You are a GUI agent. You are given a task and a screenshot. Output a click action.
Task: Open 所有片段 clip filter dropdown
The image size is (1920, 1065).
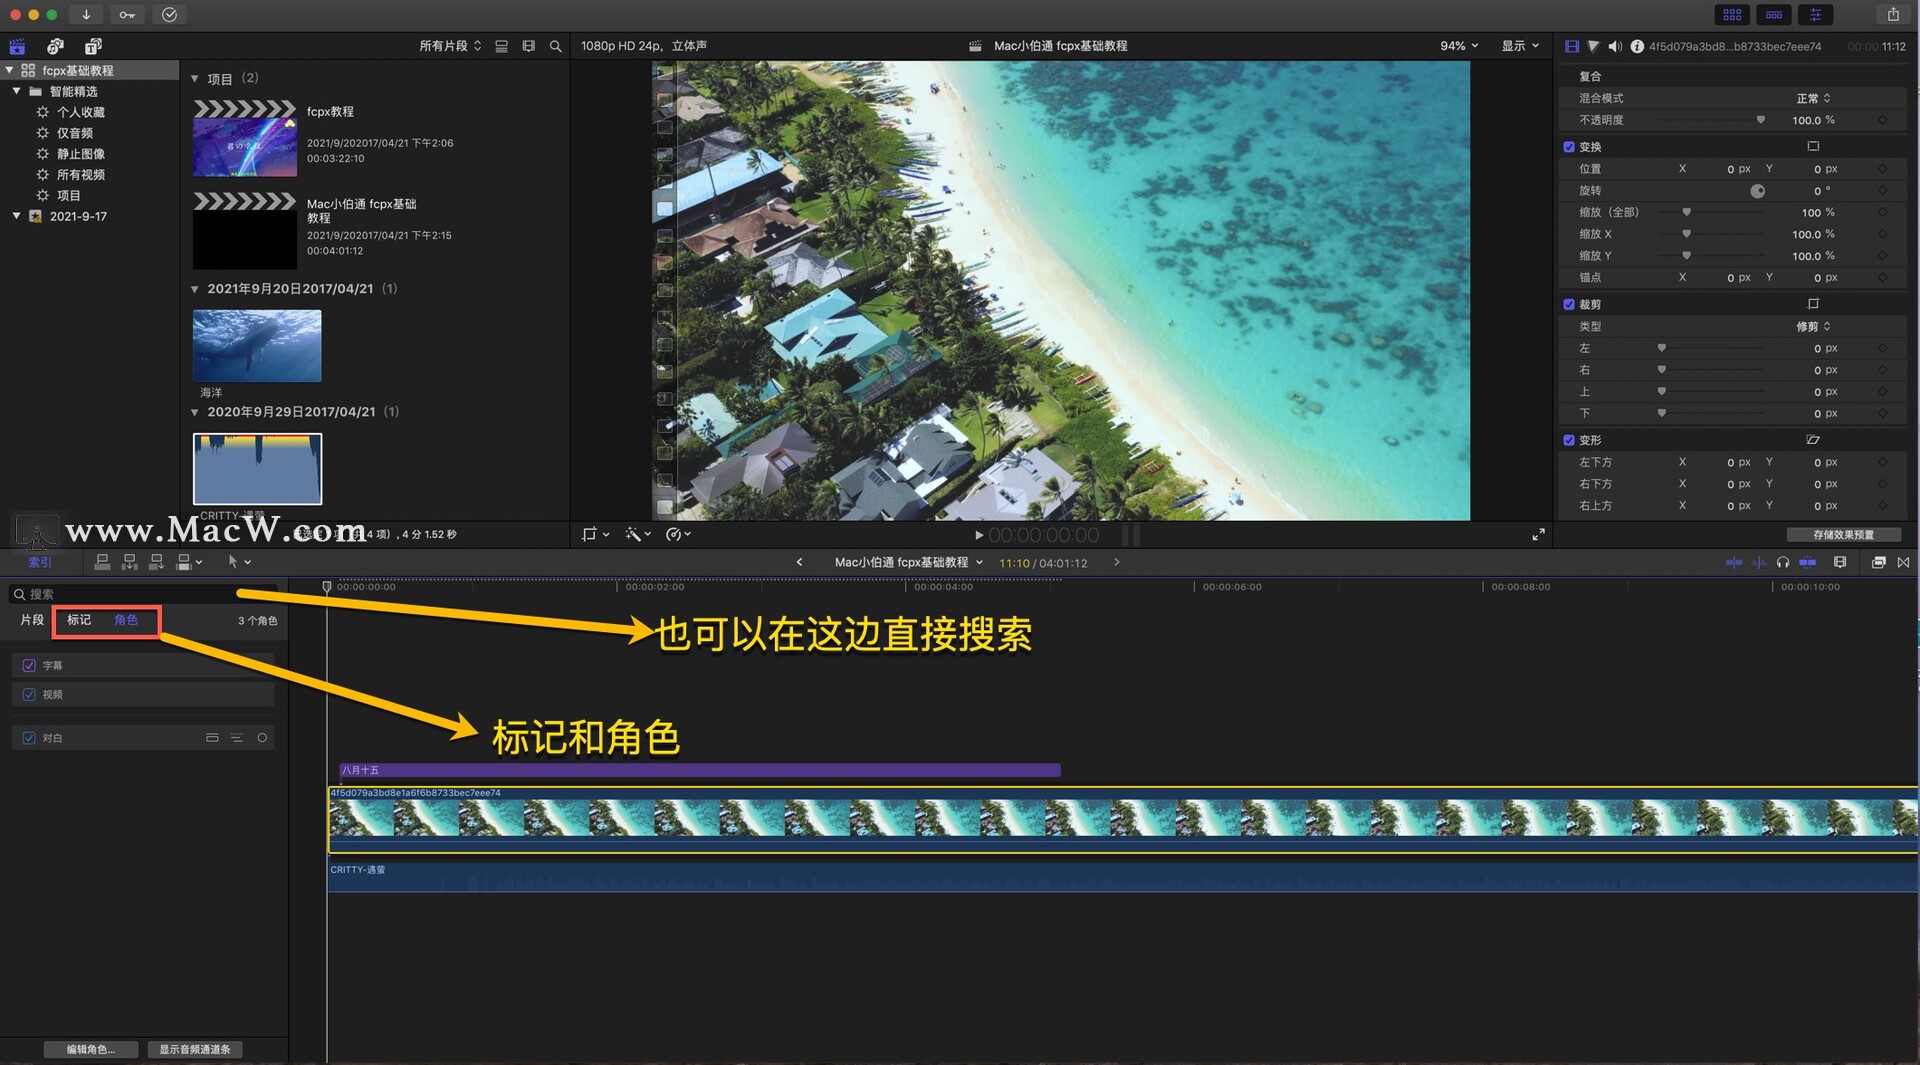[x=450, y=46]
